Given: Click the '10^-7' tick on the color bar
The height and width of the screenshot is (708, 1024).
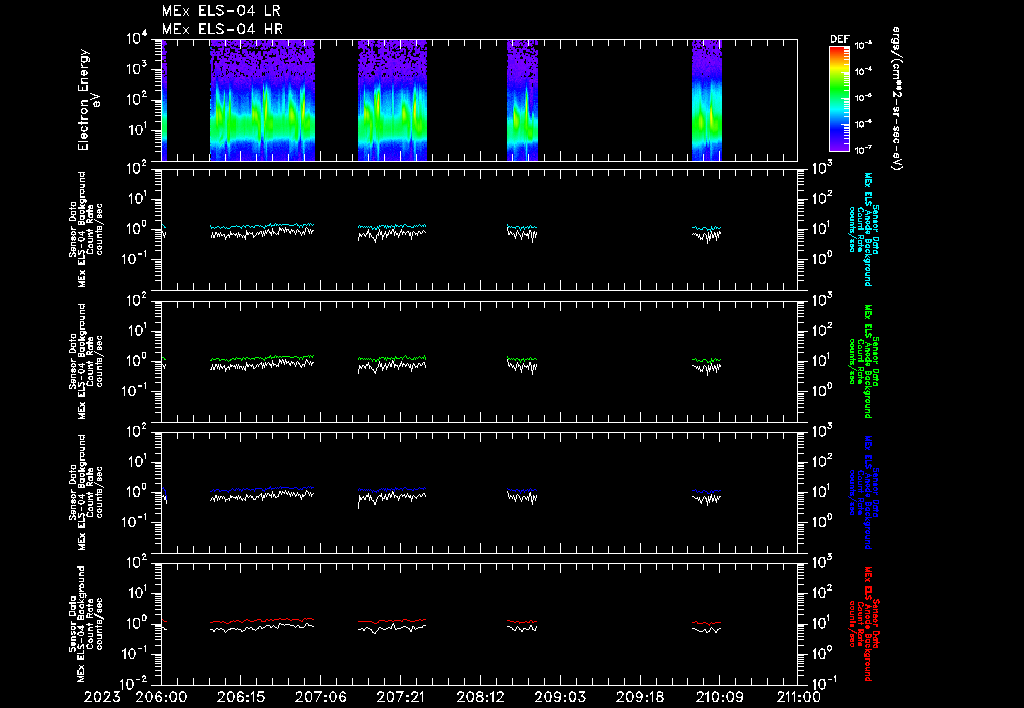Looking at the screenshot, I should point(864,150).
